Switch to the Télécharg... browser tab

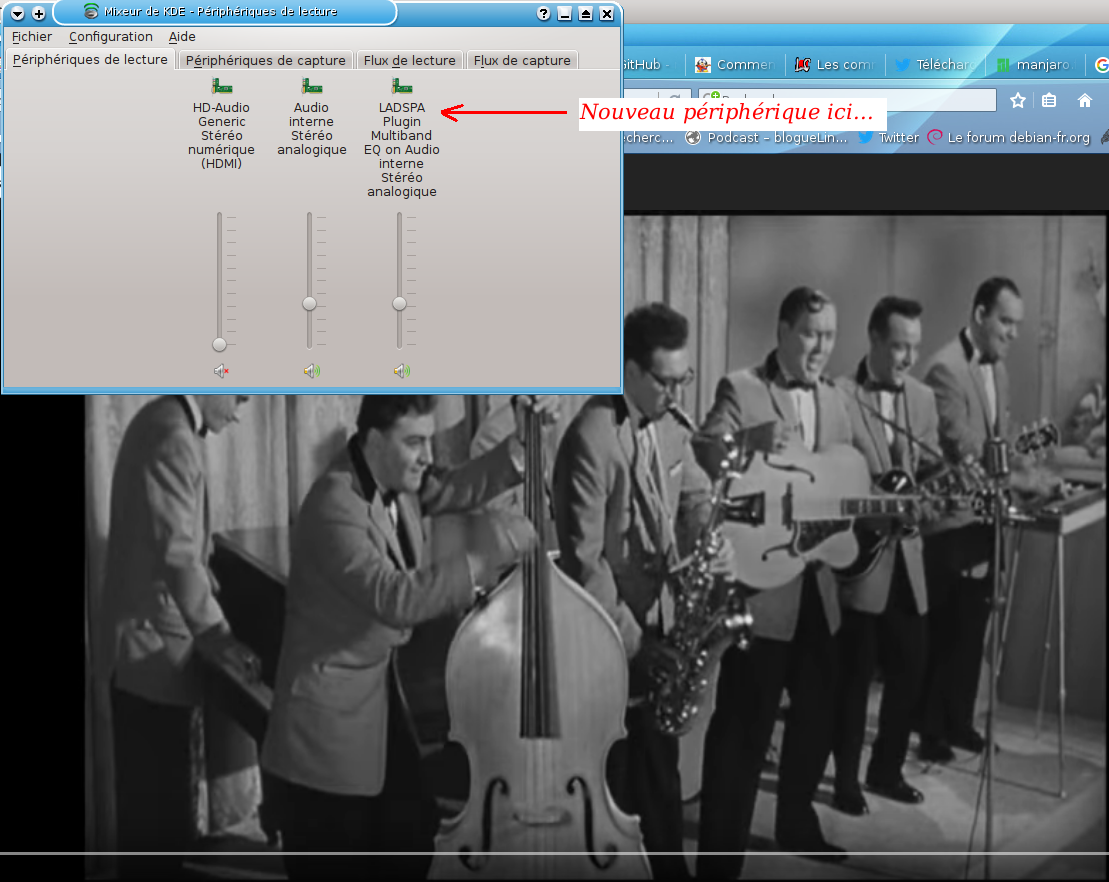(936, 64)
